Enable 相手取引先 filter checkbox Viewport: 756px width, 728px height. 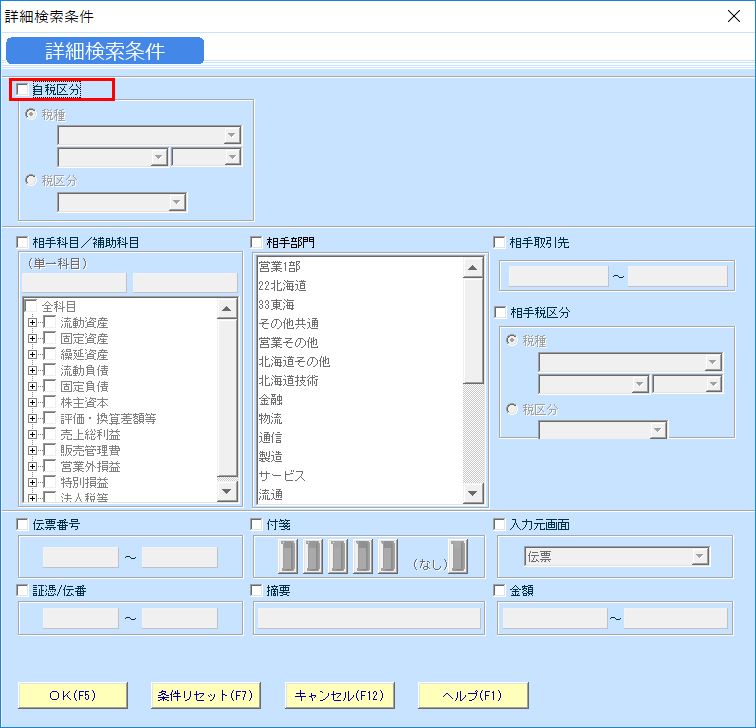pos(500,242)
